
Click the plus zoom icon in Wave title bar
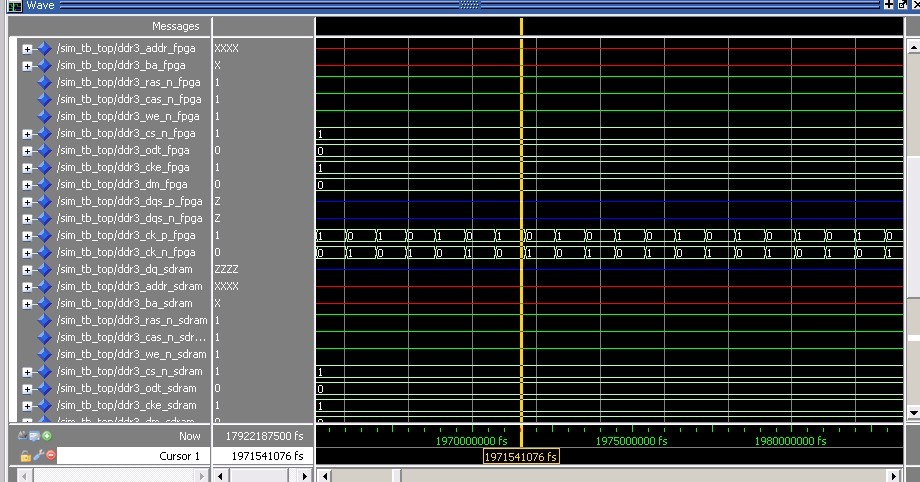[x=889, y=6]
